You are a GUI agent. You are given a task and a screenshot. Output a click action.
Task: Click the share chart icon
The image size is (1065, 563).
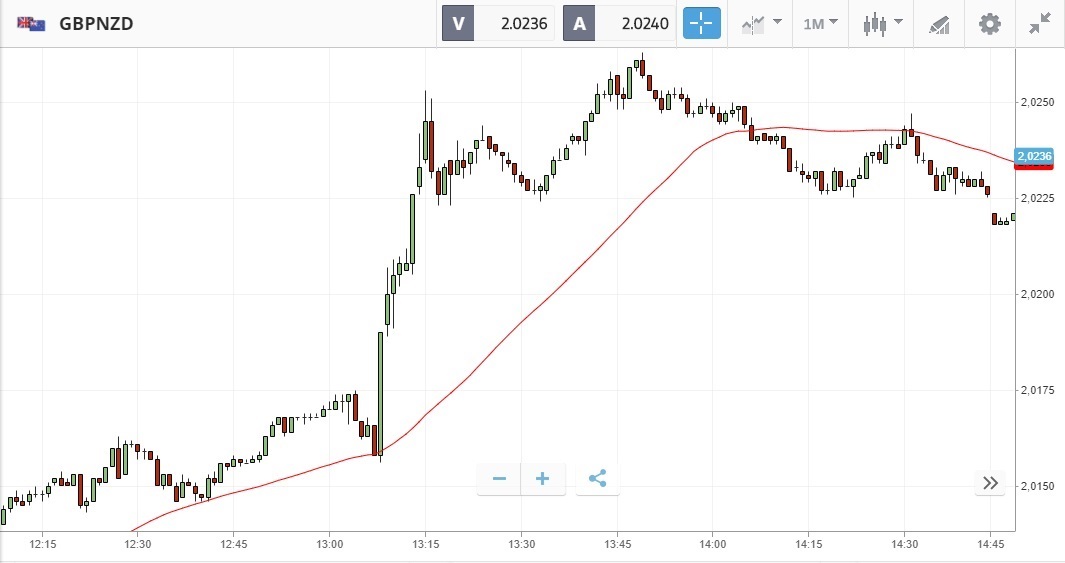pos(597,479)
